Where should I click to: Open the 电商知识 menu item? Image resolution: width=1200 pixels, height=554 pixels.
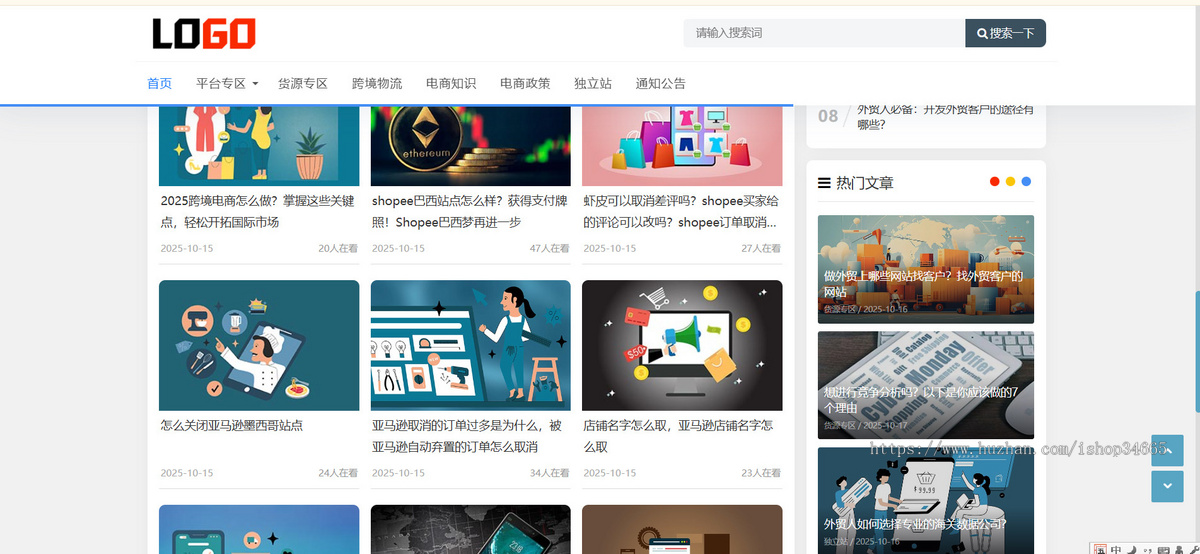[x=451, y=83]
